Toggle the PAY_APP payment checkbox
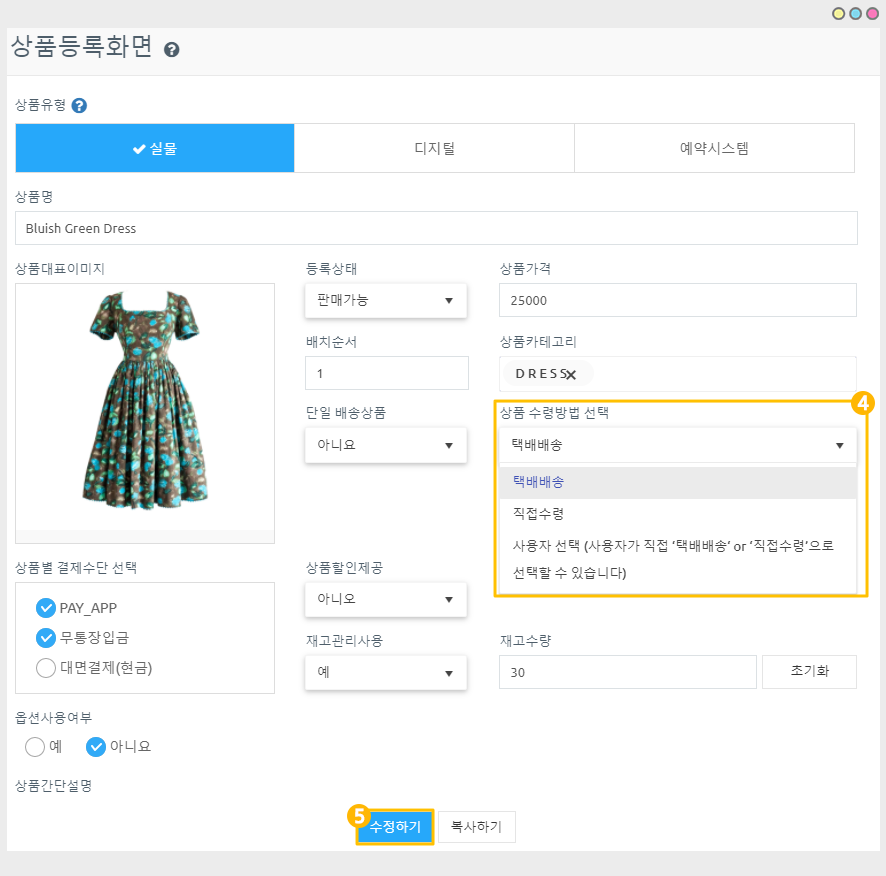The image size is (886, 876). coord(45,608)
